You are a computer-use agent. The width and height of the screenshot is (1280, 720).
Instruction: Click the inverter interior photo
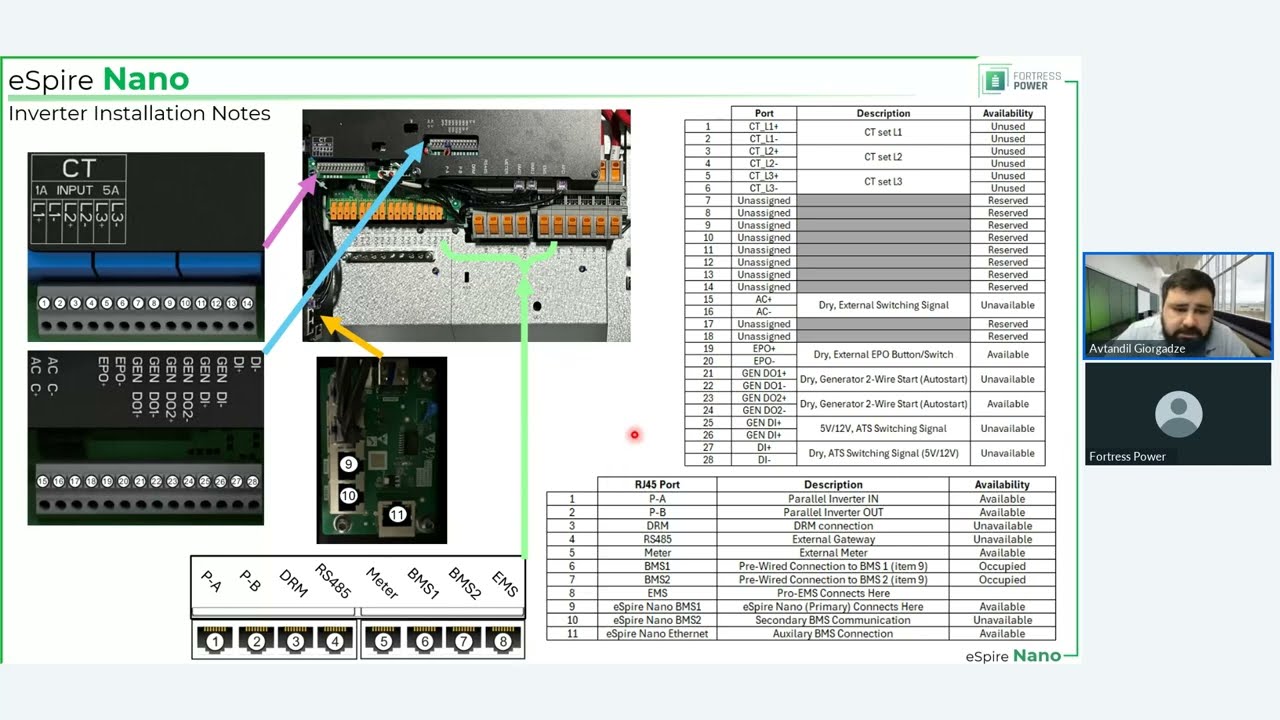pyautogui.click(x=467, y=226)
